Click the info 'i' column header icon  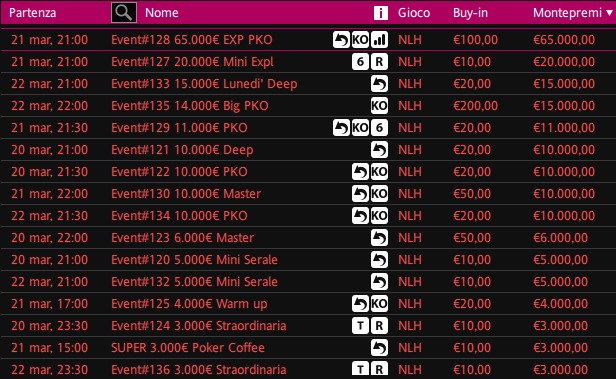380,13
